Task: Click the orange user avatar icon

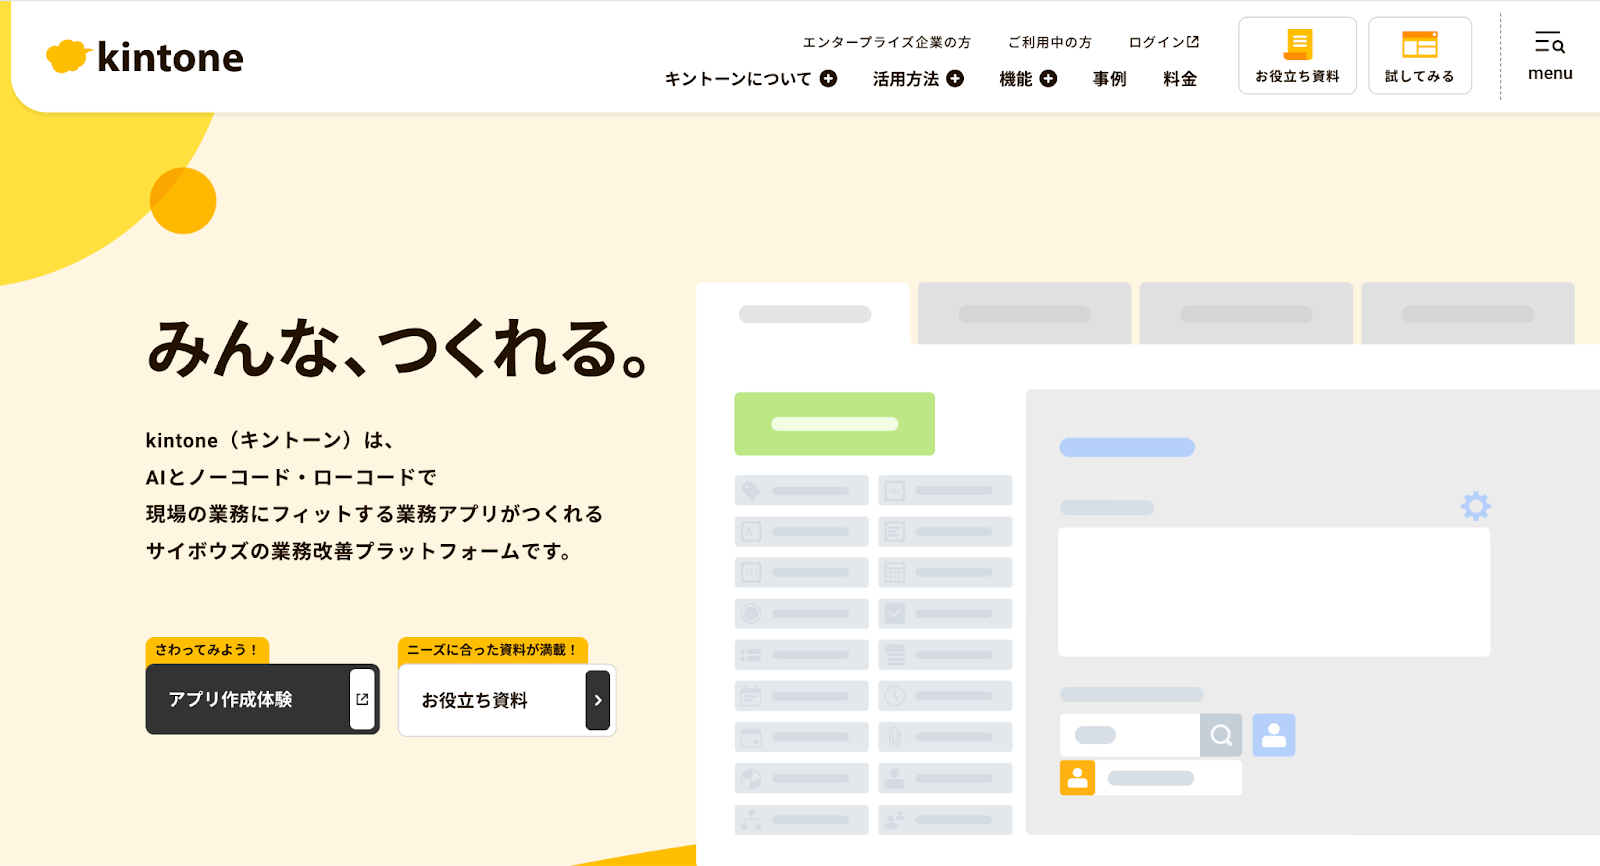Action: pyautogui.click(x=1077, y=778)
